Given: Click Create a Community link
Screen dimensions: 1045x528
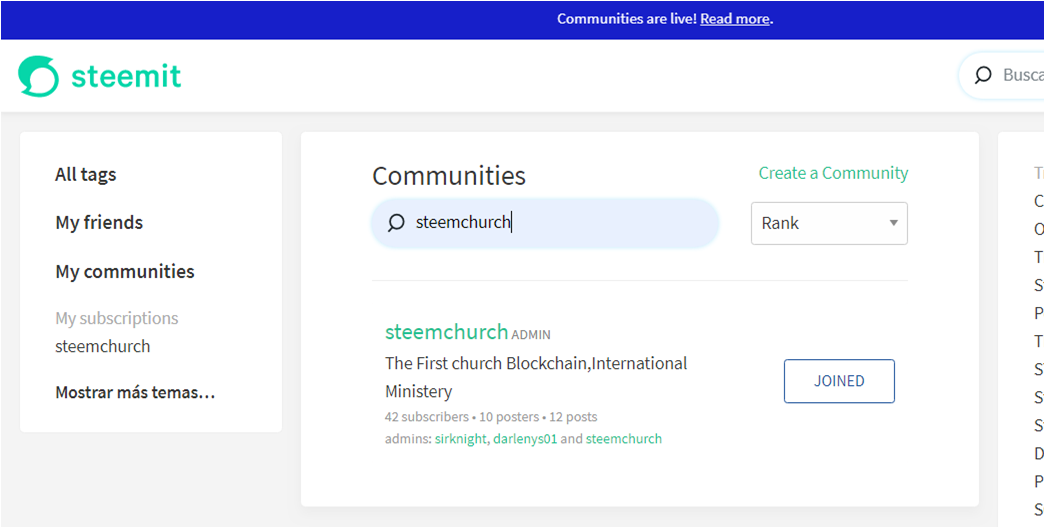Looking at the screenshot, I should coord(833,173).
